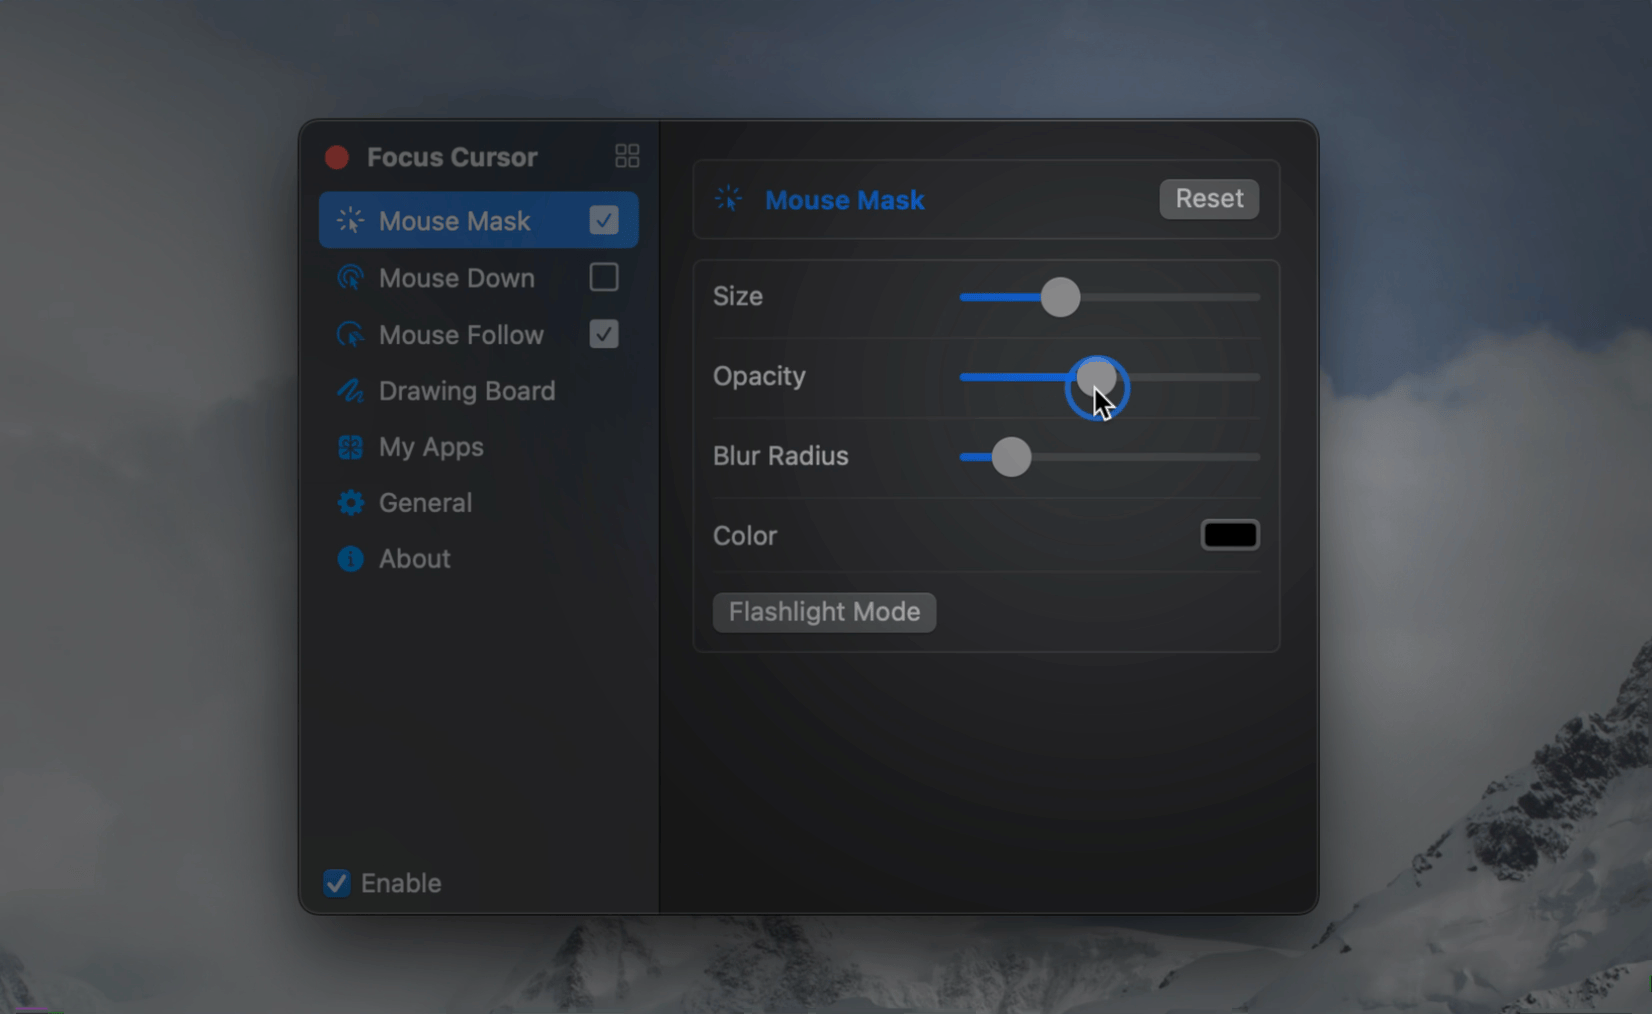The image size is (1652, 1014).
Task: Click the Mouse Mask sparkle cursor icon in sidebar
Action: coord(350,221)
